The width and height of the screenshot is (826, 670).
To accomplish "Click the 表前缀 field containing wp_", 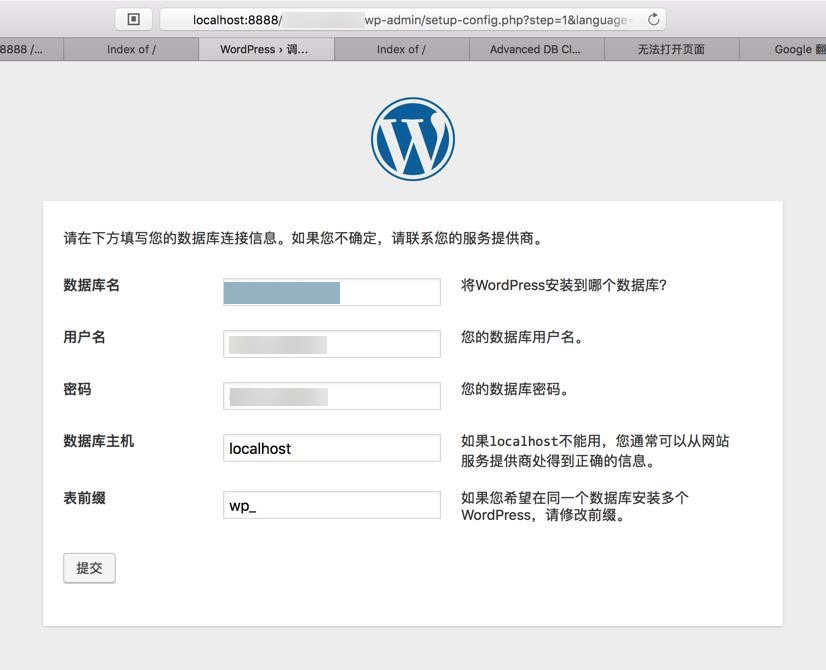I will (332, 505).
